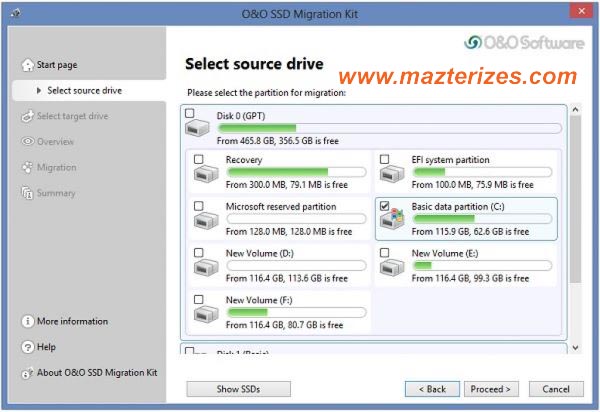Image resolution: width=600 pixels, height=412 pixels.
Task: Click the arrow beside Select source drive
Action: tap(38, 91)
